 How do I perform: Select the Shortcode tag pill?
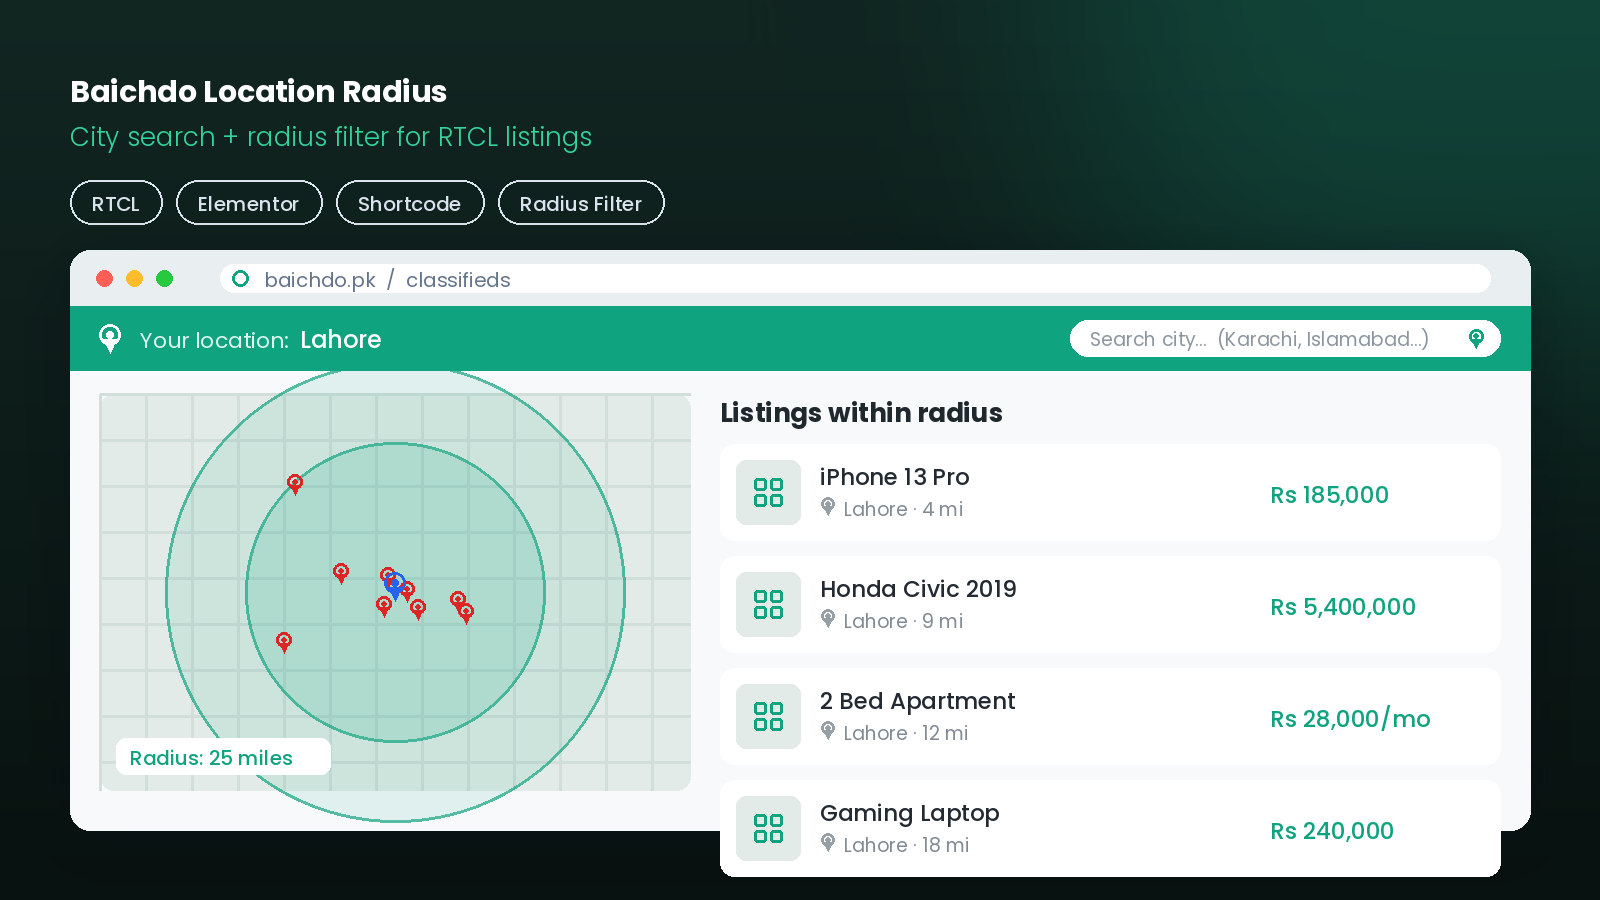click(x=410, y=203)
